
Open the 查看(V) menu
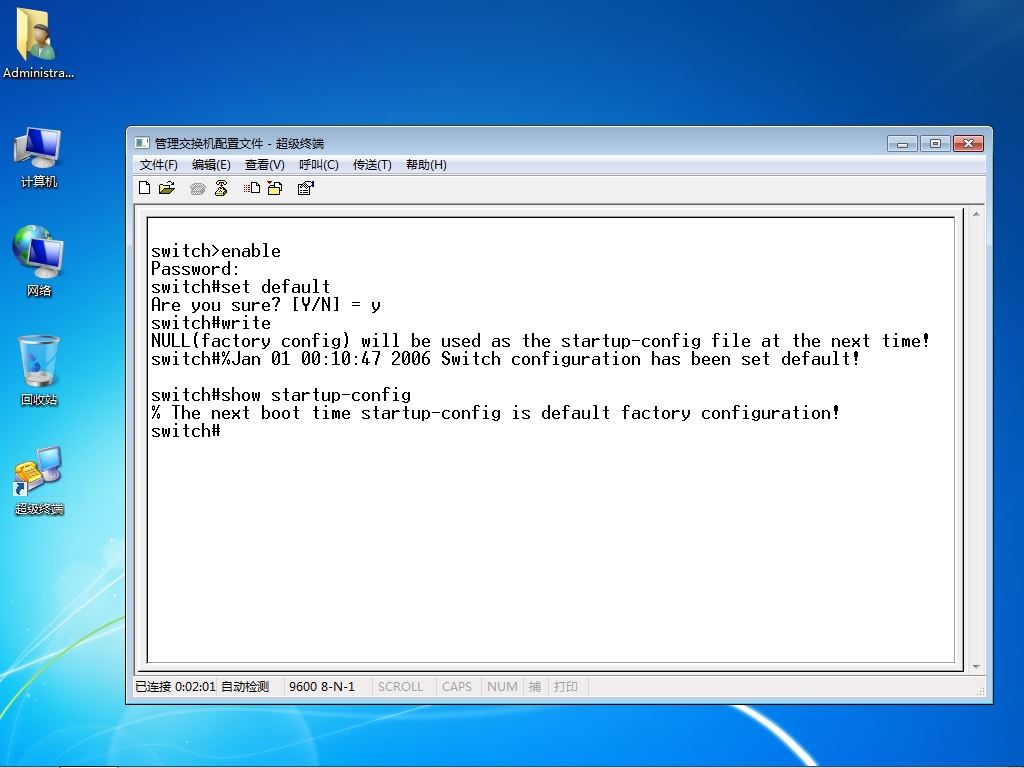click(264, 165)
